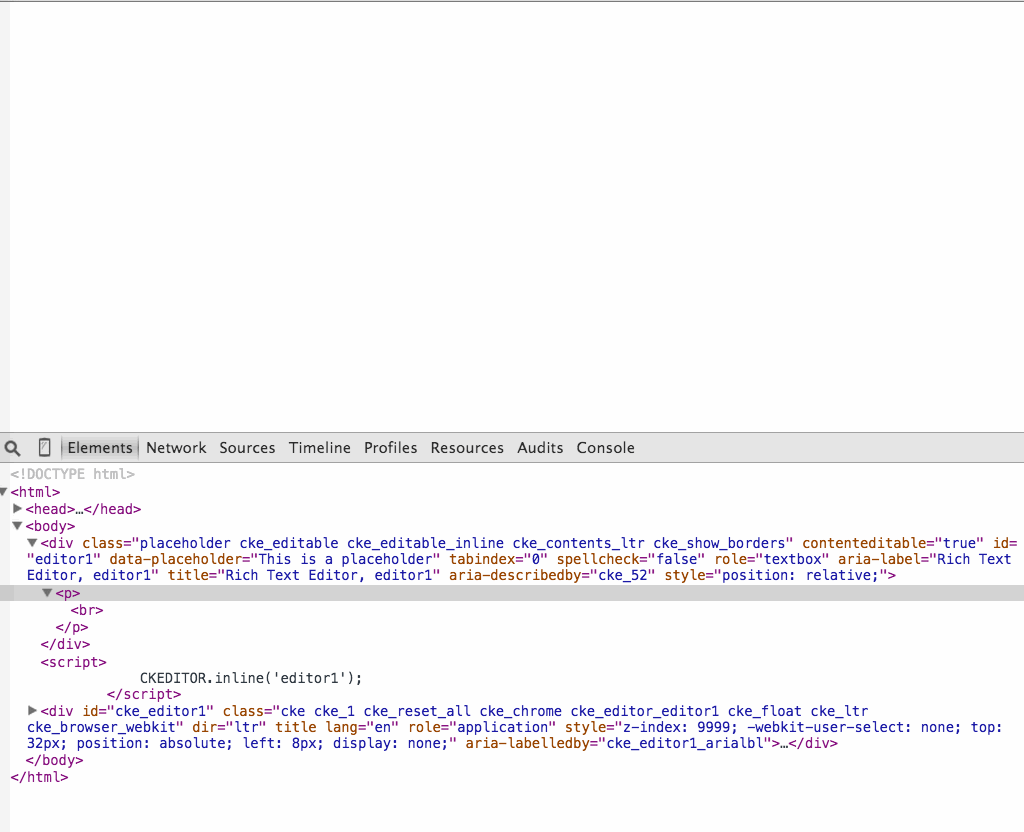The height and width of the screenshot is (832, 1024).
Task: Open the Sources tab
Action: tap(247, 448)
